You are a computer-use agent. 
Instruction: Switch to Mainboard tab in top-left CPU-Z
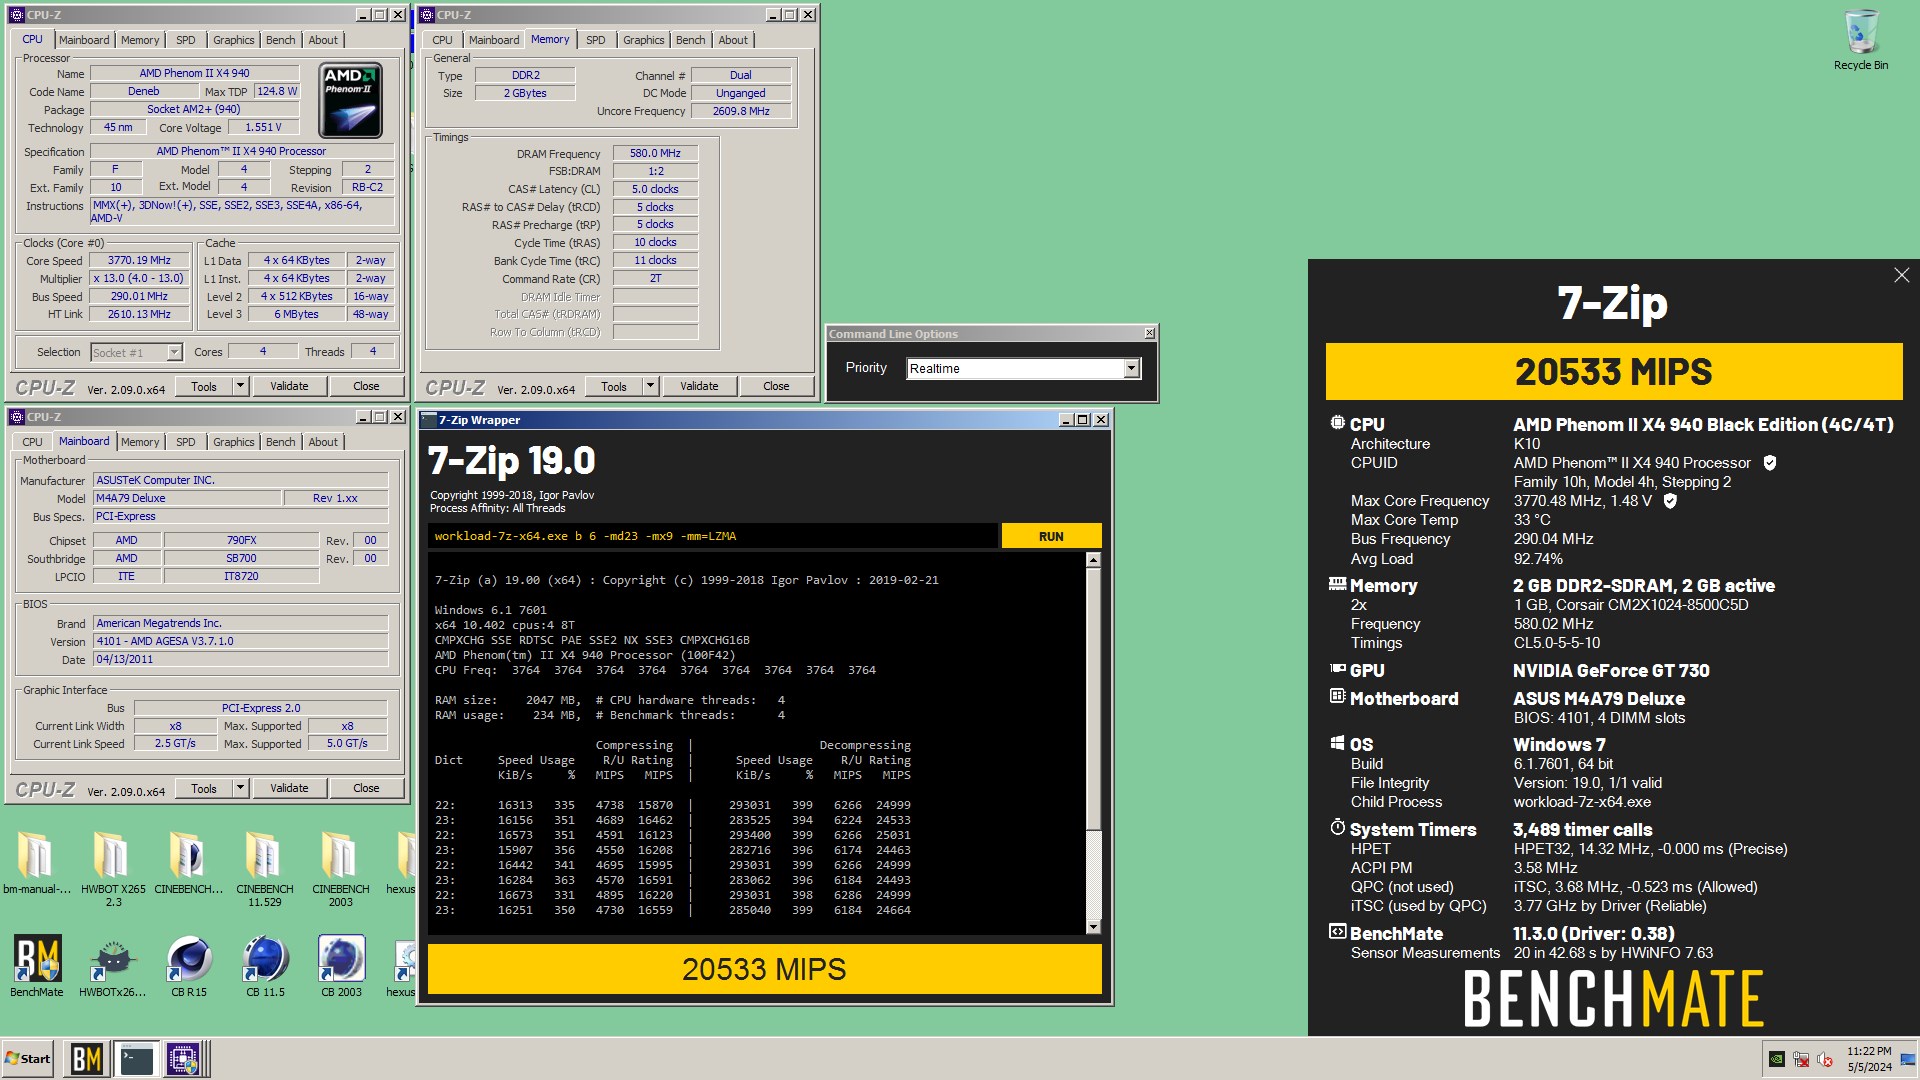point(84,40)
